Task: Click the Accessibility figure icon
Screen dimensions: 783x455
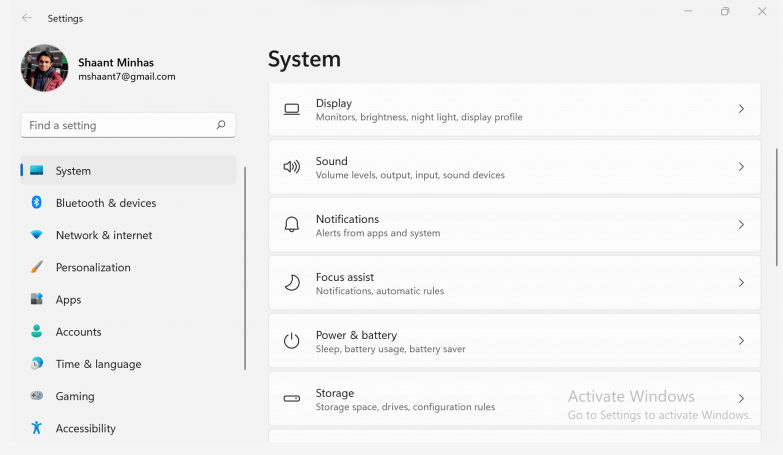Action: click(x=36, y=428)
